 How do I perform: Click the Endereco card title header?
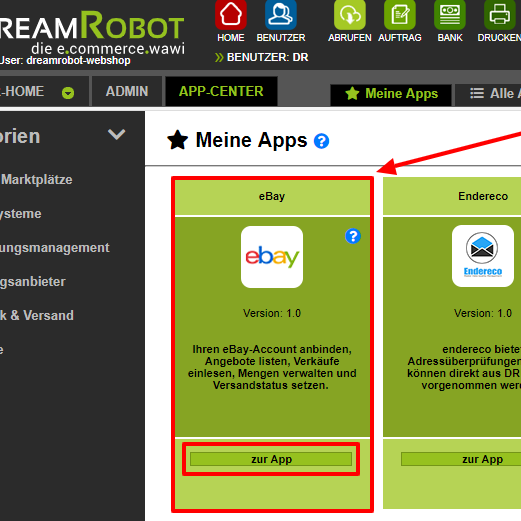tap(452, 197)
